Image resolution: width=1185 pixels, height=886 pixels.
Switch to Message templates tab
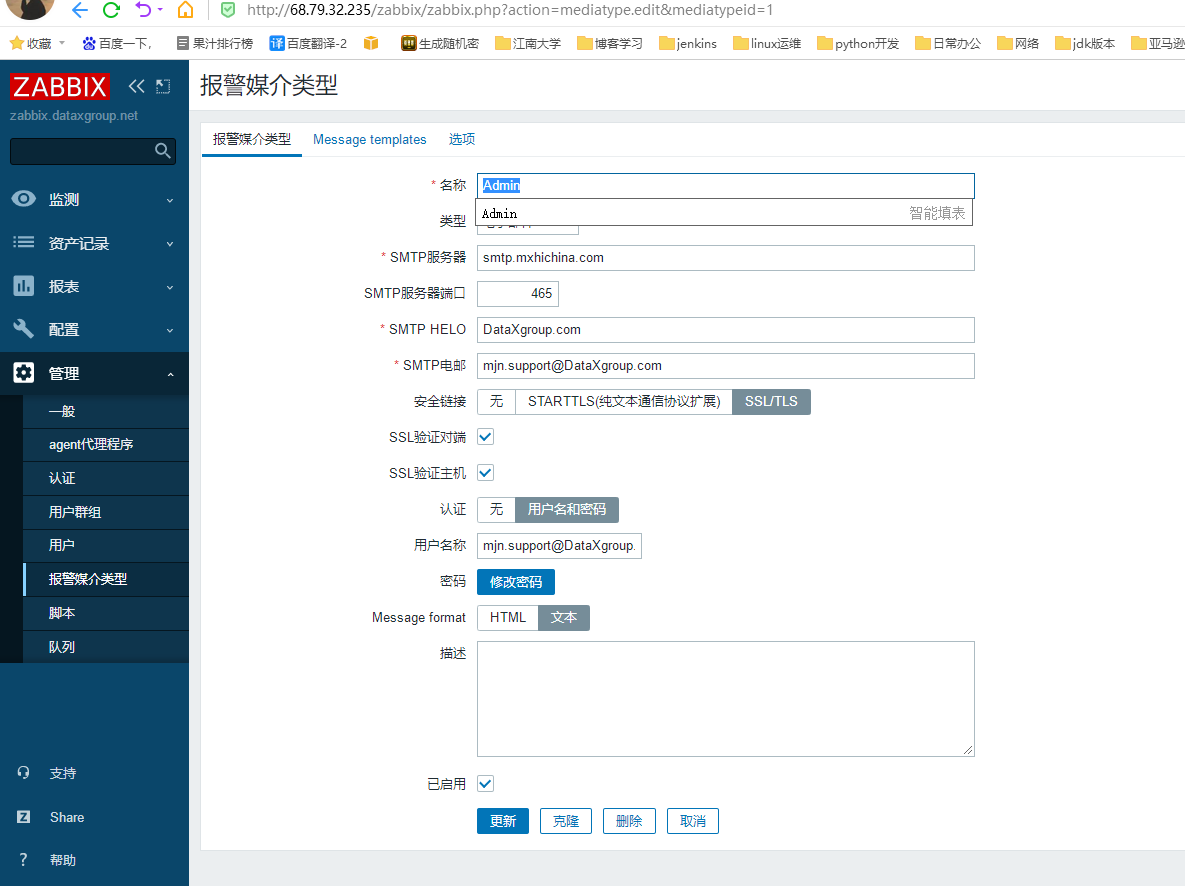[x=370, y=139]
